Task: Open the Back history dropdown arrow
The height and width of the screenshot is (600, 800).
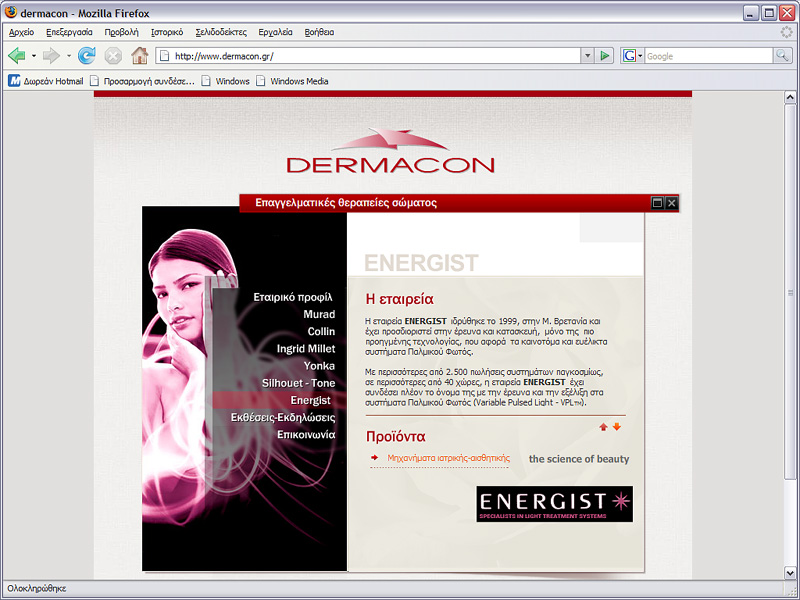Action: click(x=34, y=56)
